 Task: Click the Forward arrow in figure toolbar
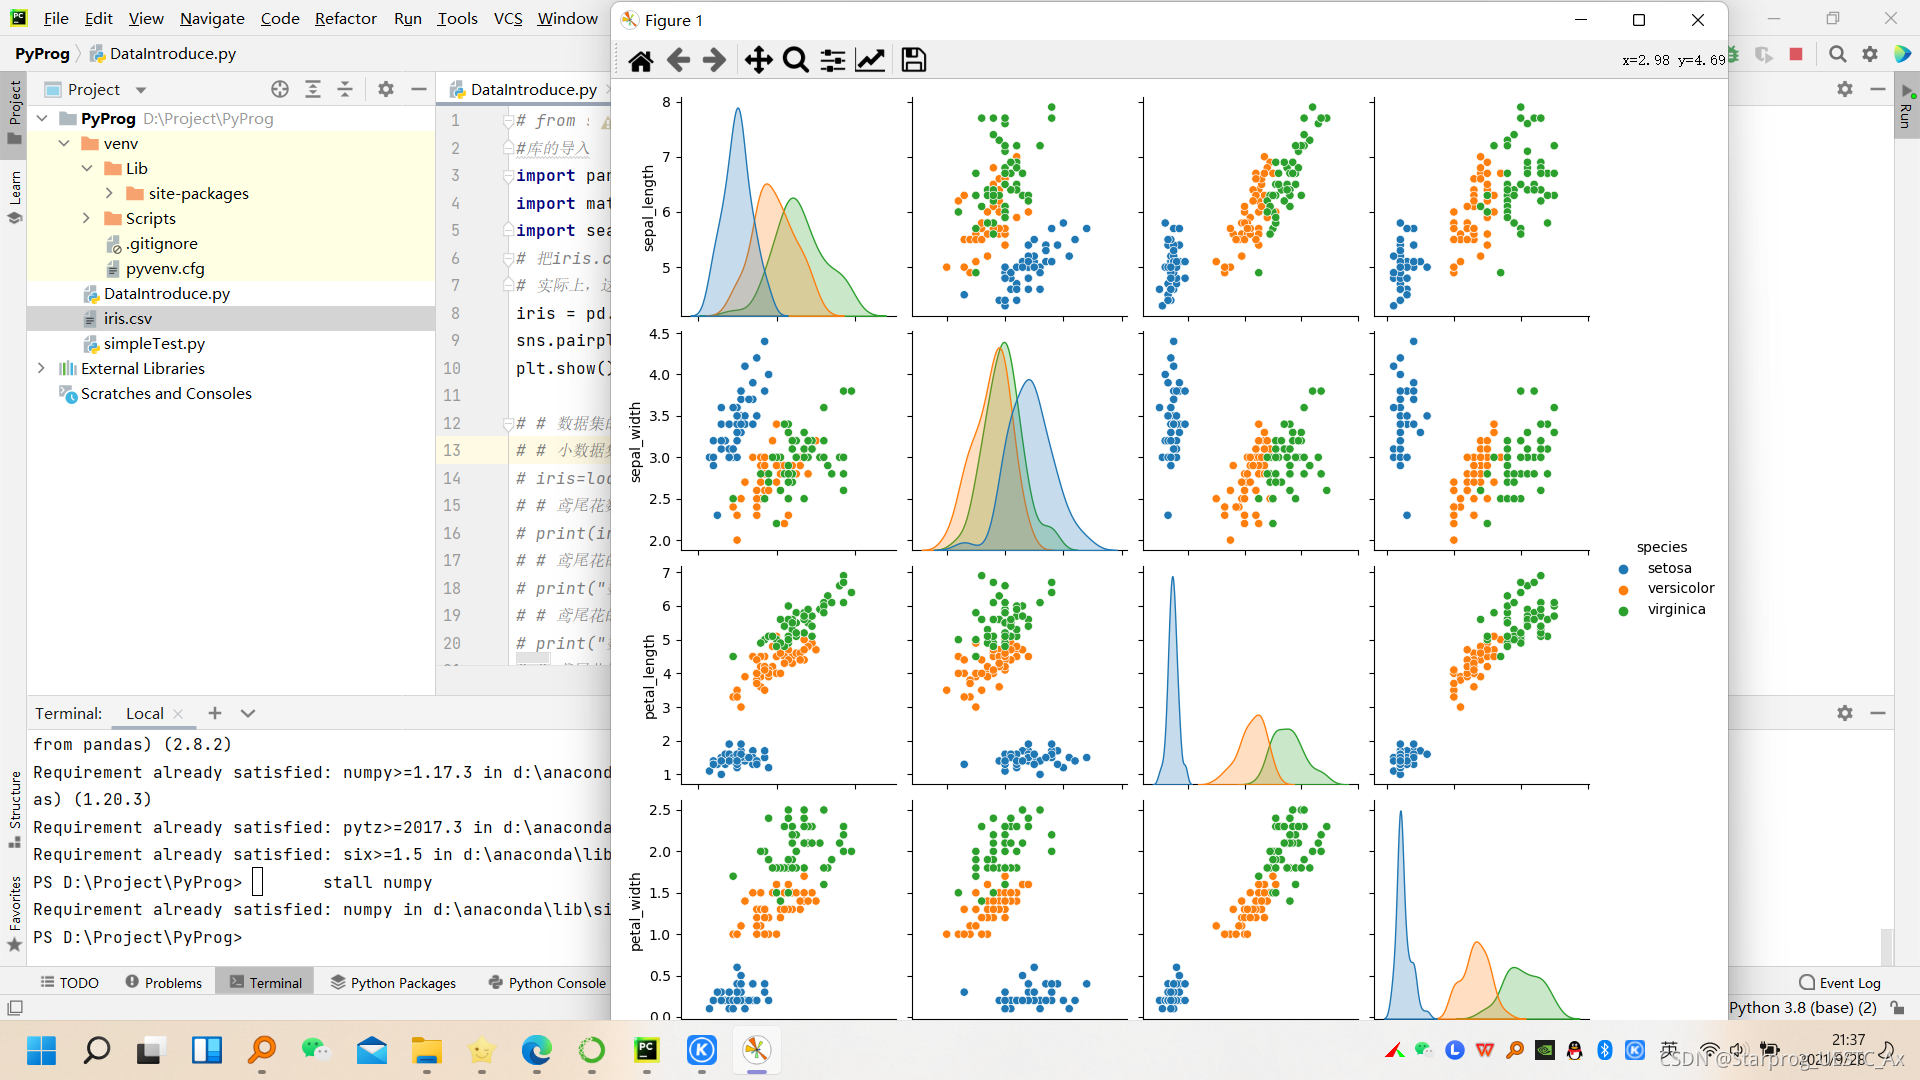pyautogui.click(x=714, y=60)
